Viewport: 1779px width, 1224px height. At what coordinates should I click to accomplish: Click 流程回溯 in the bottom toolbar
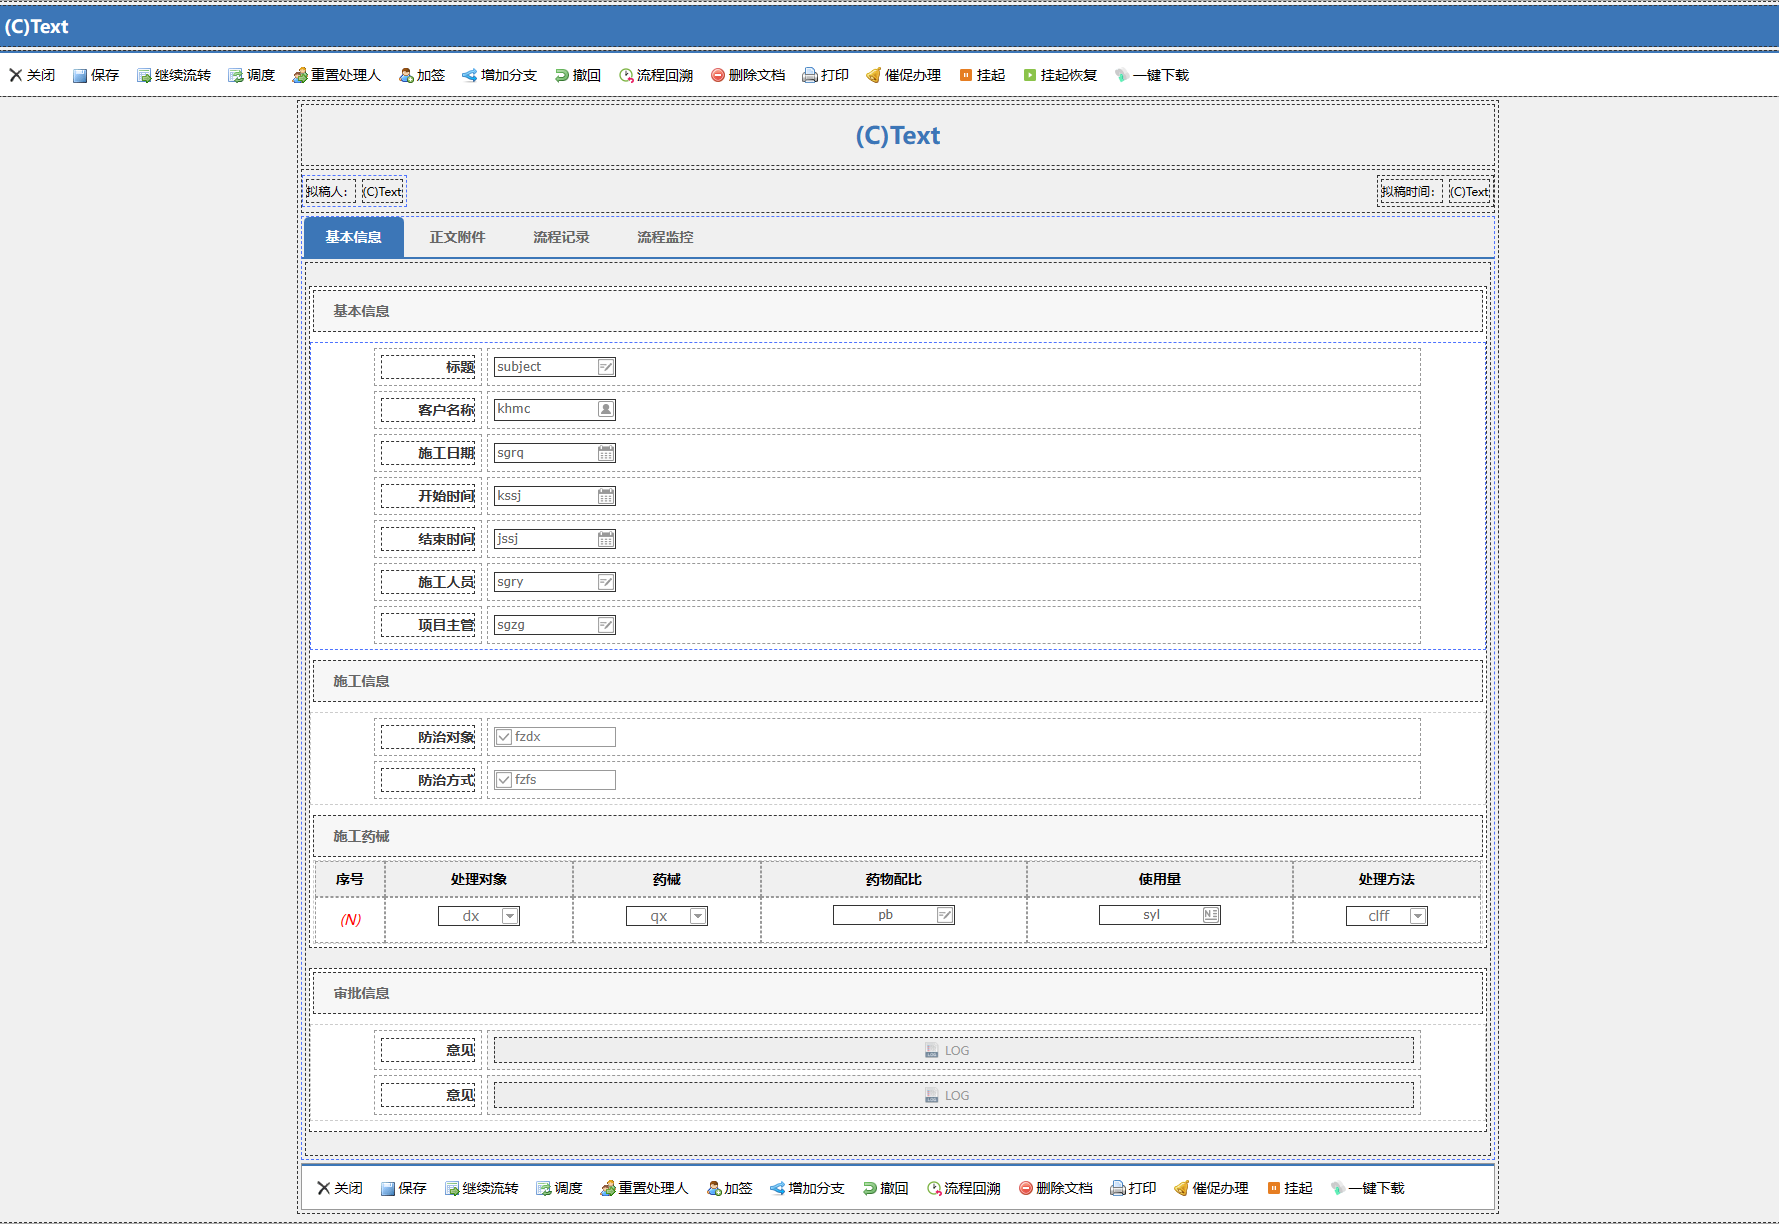964,1188
